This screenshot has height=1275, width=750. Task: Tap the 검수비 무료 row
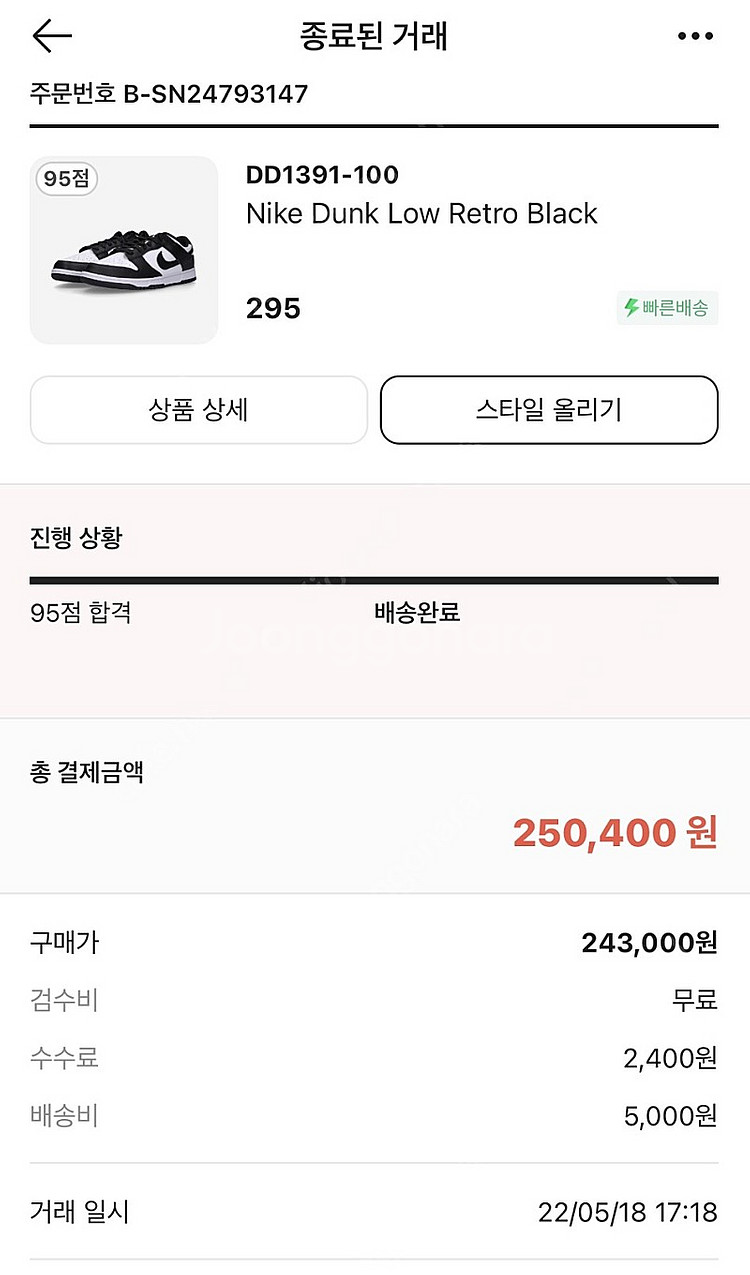(374, 999)
